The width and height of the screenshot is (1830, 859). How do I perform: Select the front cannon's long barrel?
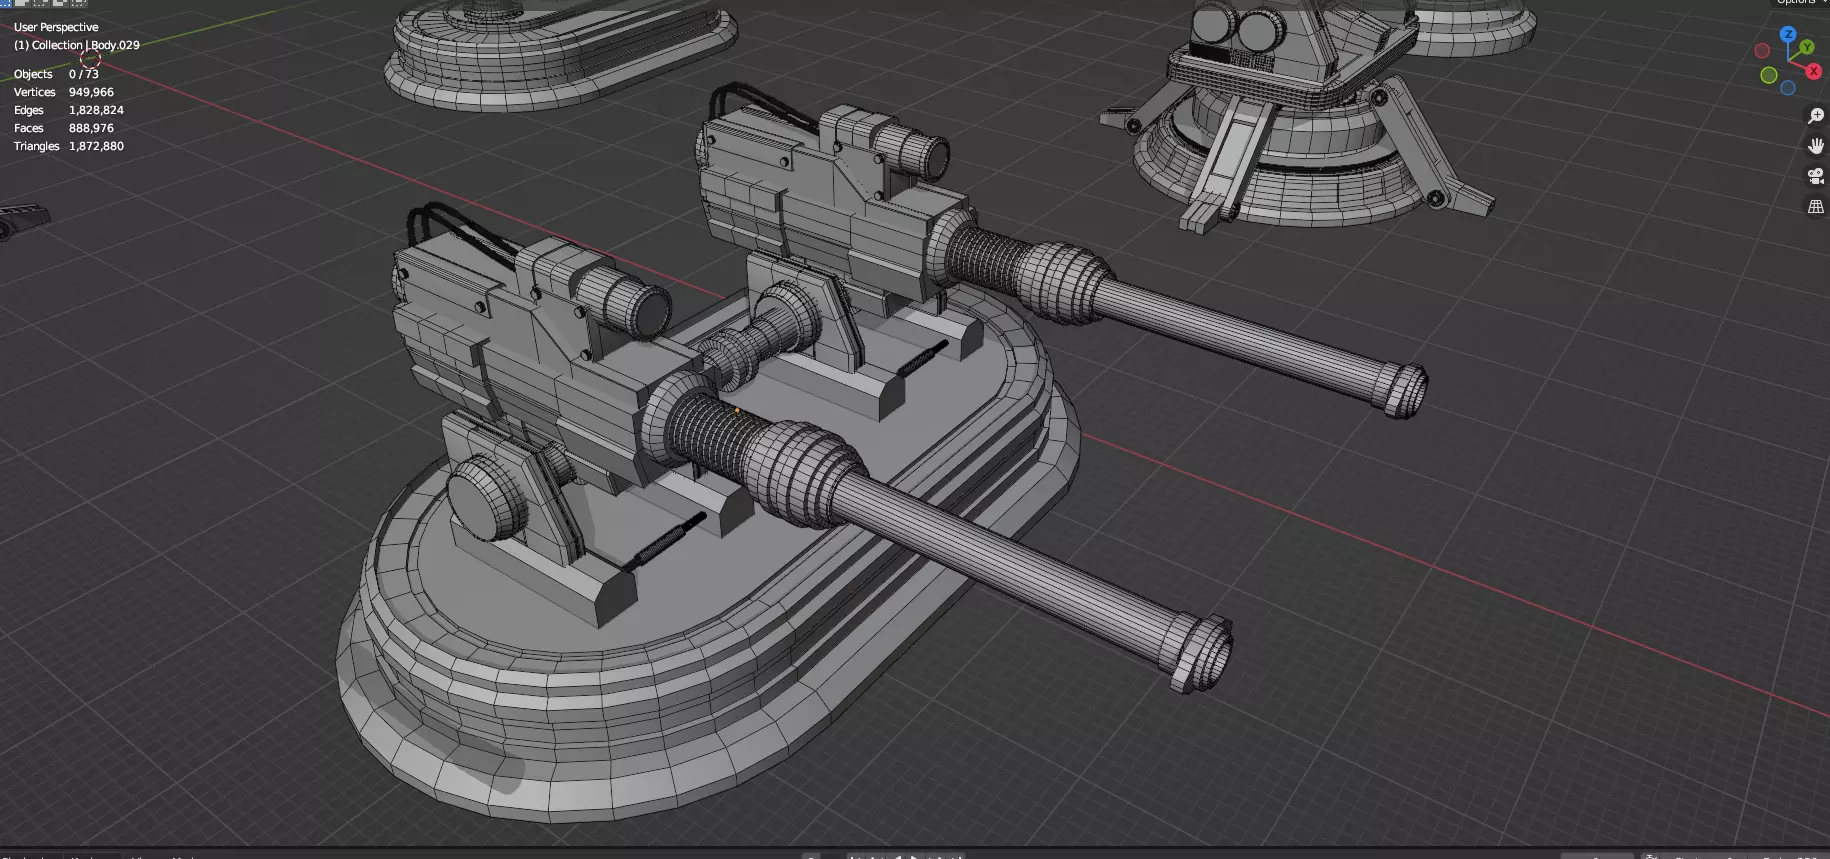click(x=1010, y=560)
